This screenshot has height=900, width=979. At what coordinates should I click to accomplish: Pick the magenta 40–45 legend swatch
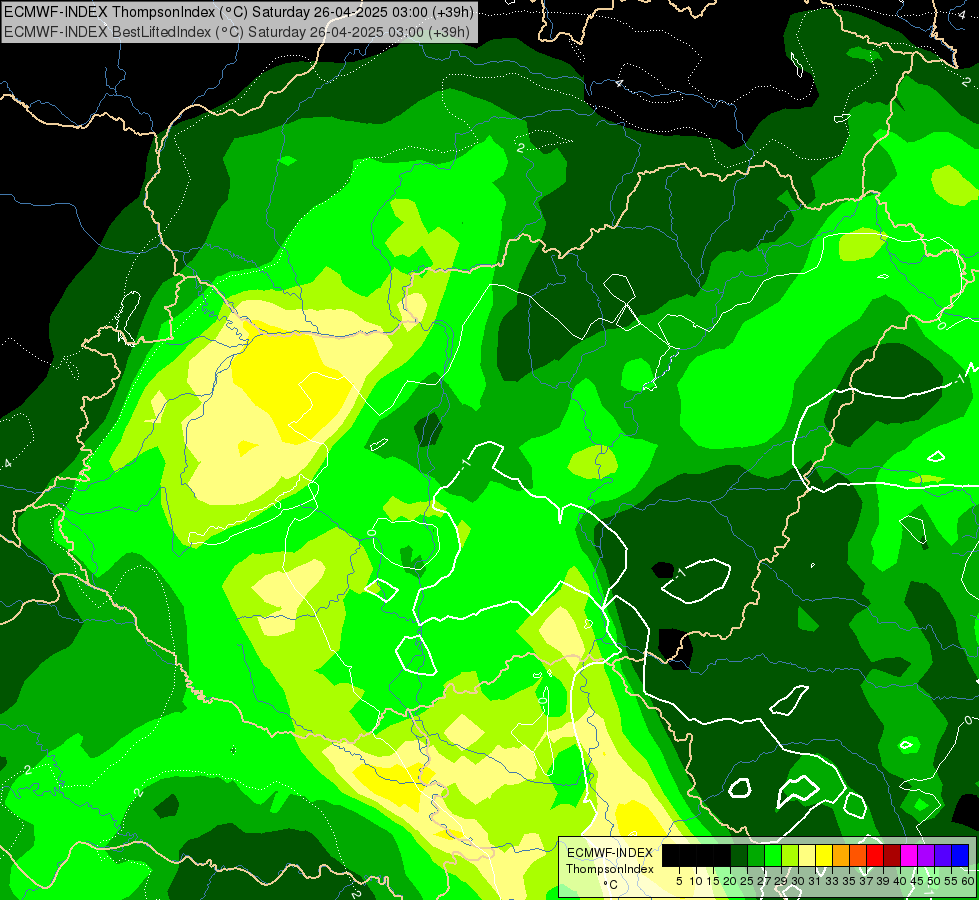tap(909, 856)
